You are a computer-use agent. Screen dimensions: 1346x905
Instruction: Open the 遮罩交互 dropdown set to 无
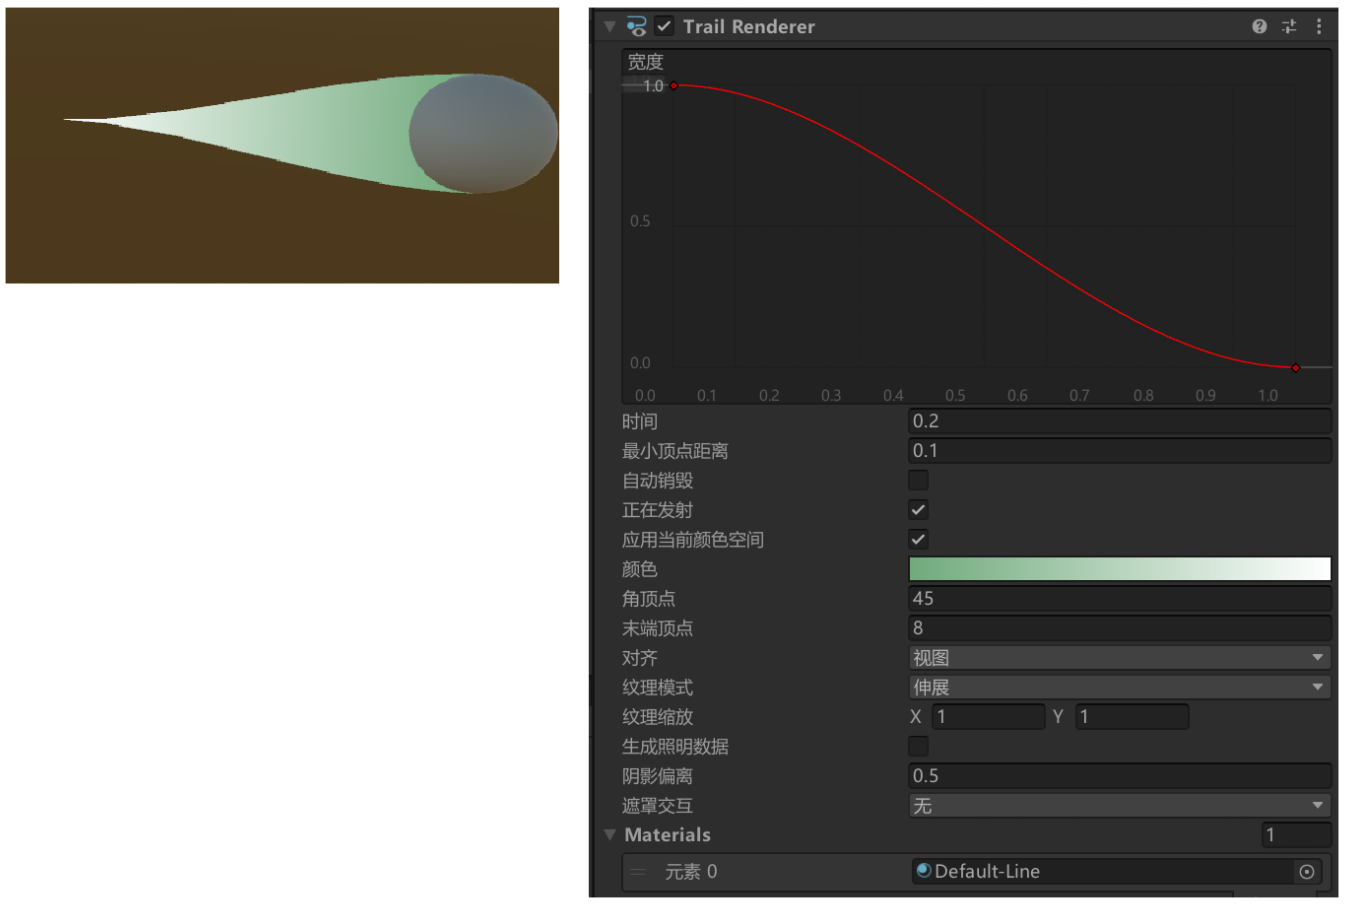[x=1120, y=806]
